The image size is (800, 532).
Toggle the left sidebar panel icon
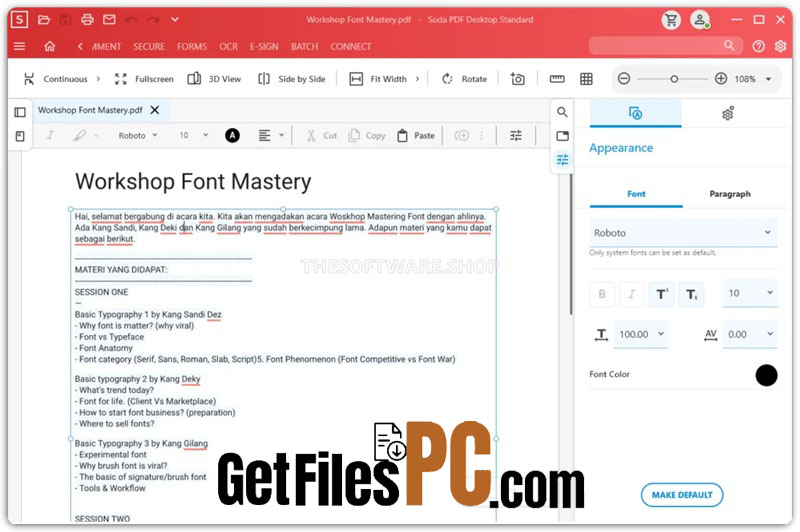coord(20,112)
